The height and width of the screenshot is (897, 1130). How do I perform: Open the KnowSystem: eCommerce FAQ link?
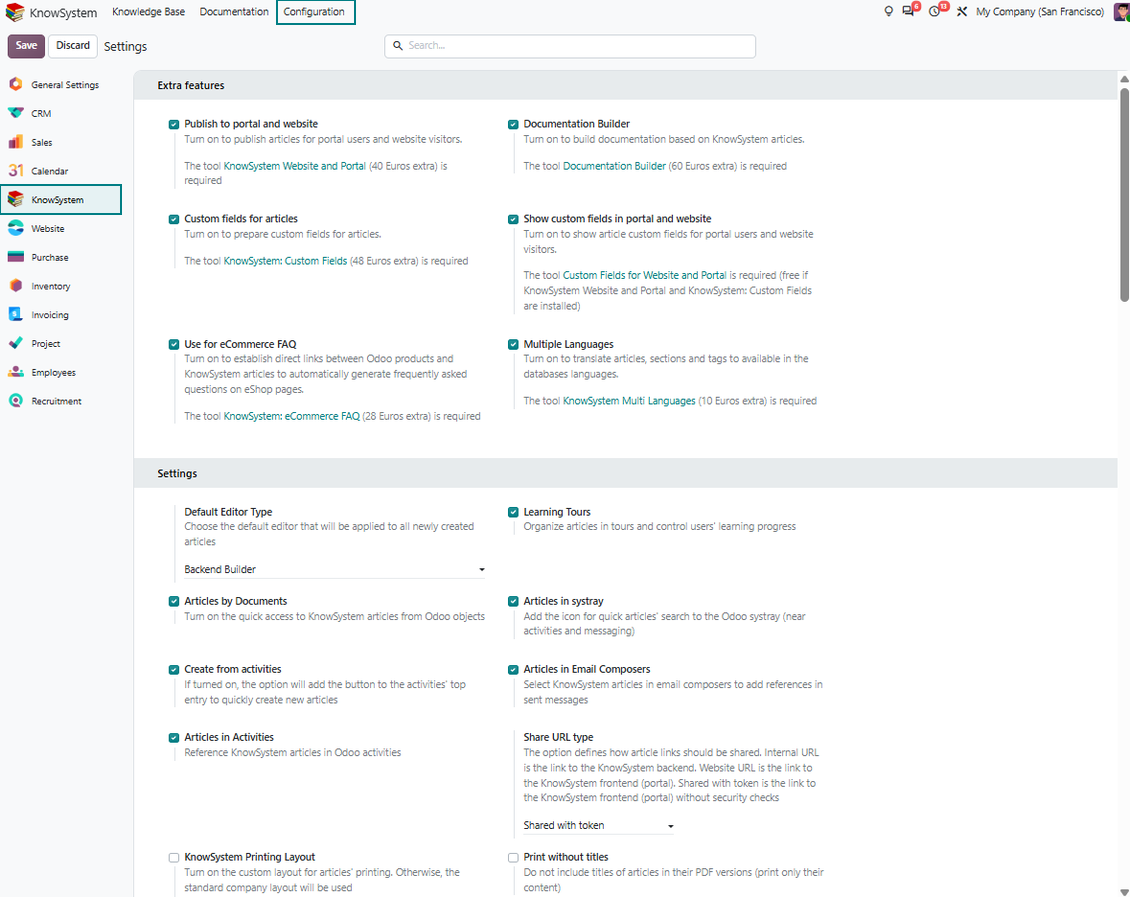click(292, 416)
